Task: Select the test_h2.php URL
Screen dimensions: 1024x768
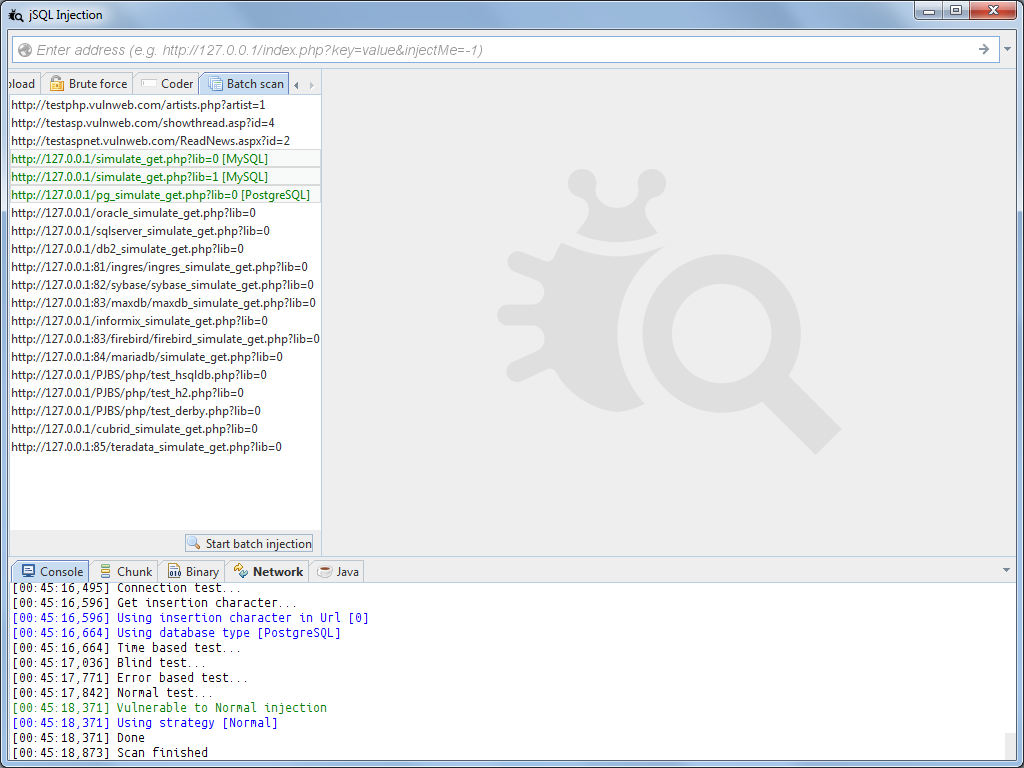Action: click(165, 392)
